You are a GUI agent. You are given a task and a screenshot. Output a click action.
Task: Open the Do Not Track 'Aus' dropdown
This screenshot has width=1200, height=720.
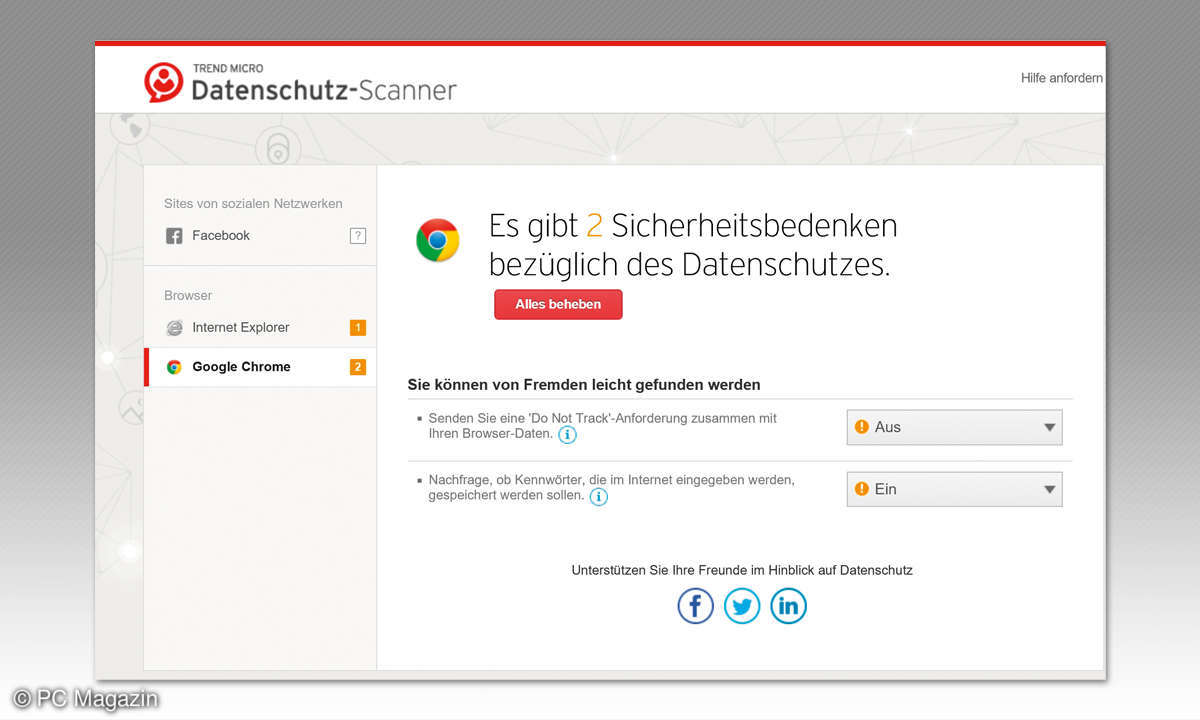coord(954,427)
